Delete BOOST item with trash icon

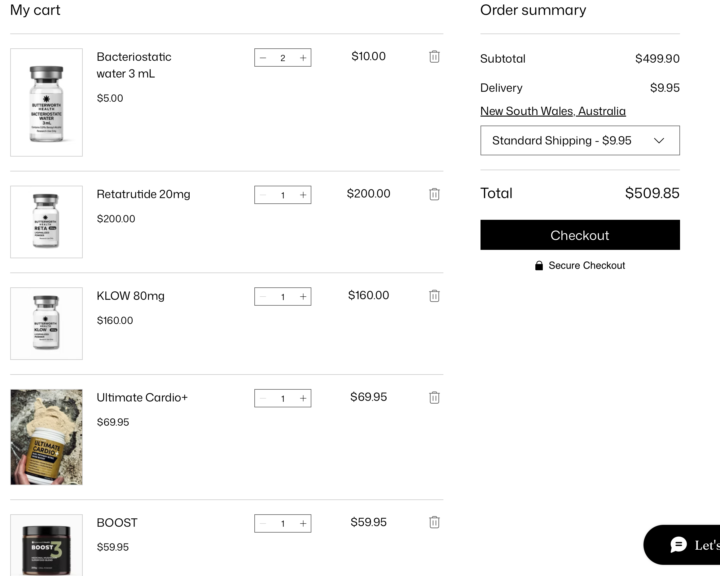434,522
